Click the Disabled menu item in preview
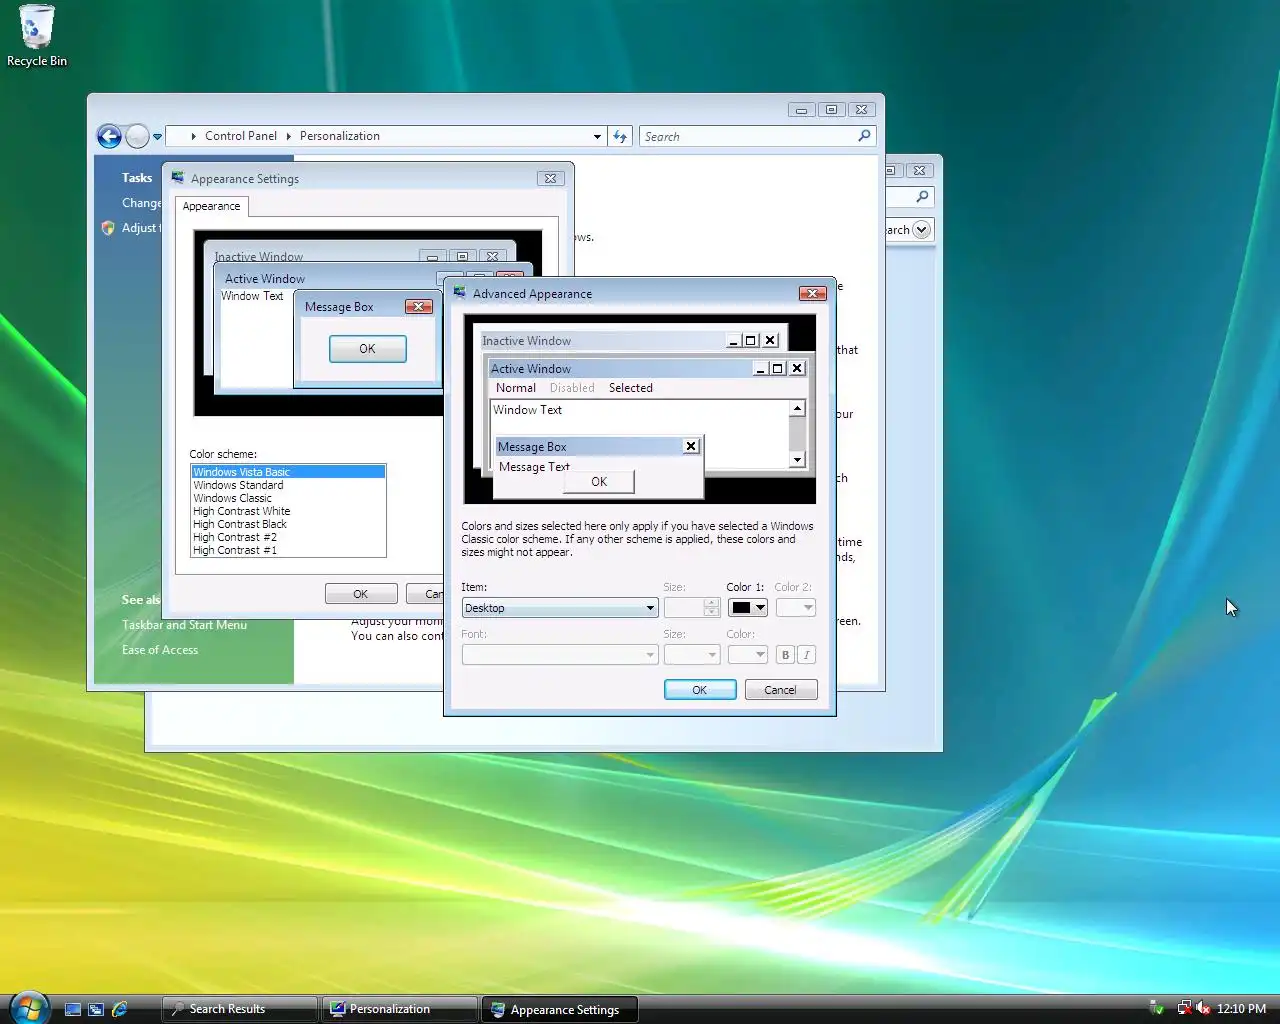The height and width of the screenshot is (1024, 1280). 572,388
